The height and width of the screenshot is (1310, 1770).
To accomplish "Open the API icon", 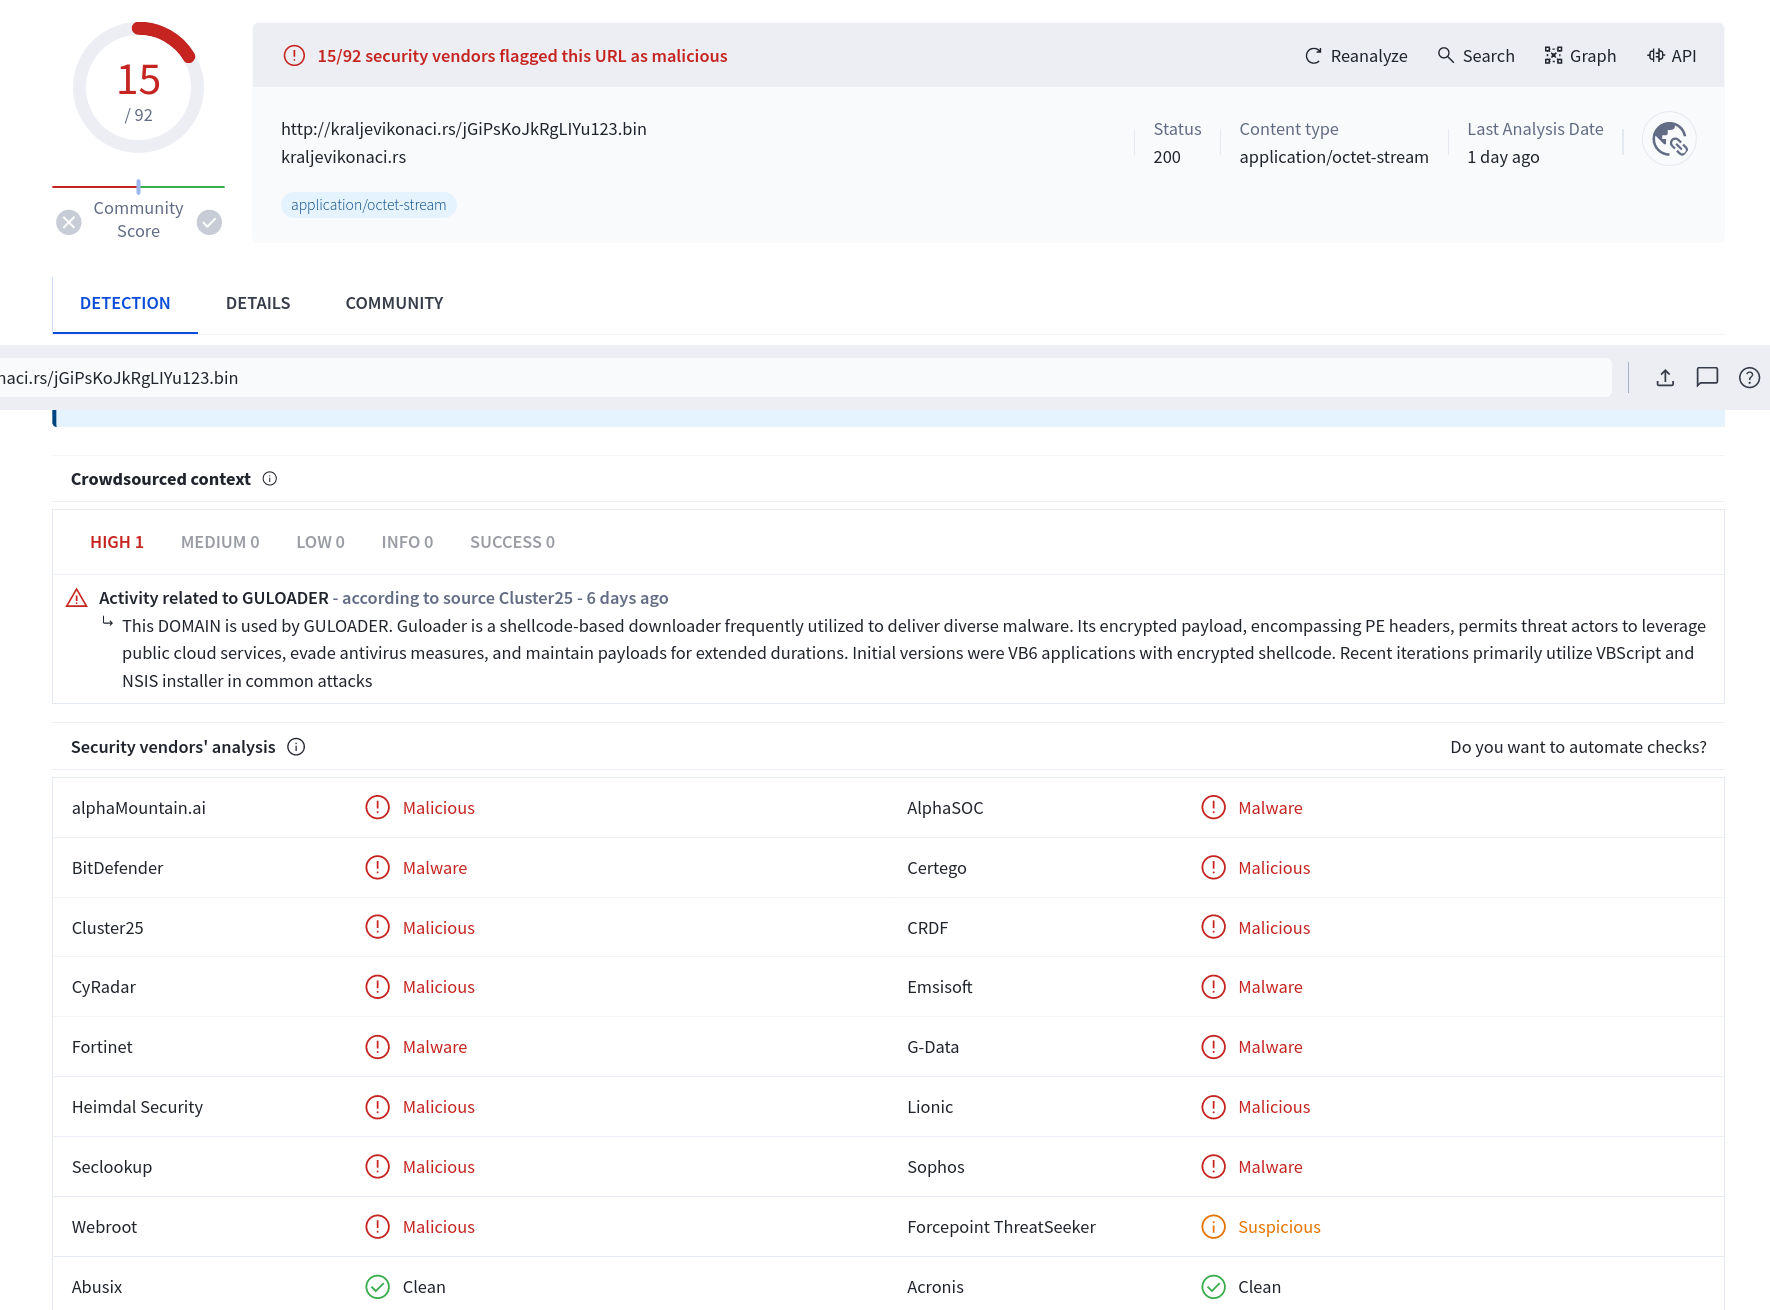I will coord(1656,56).
